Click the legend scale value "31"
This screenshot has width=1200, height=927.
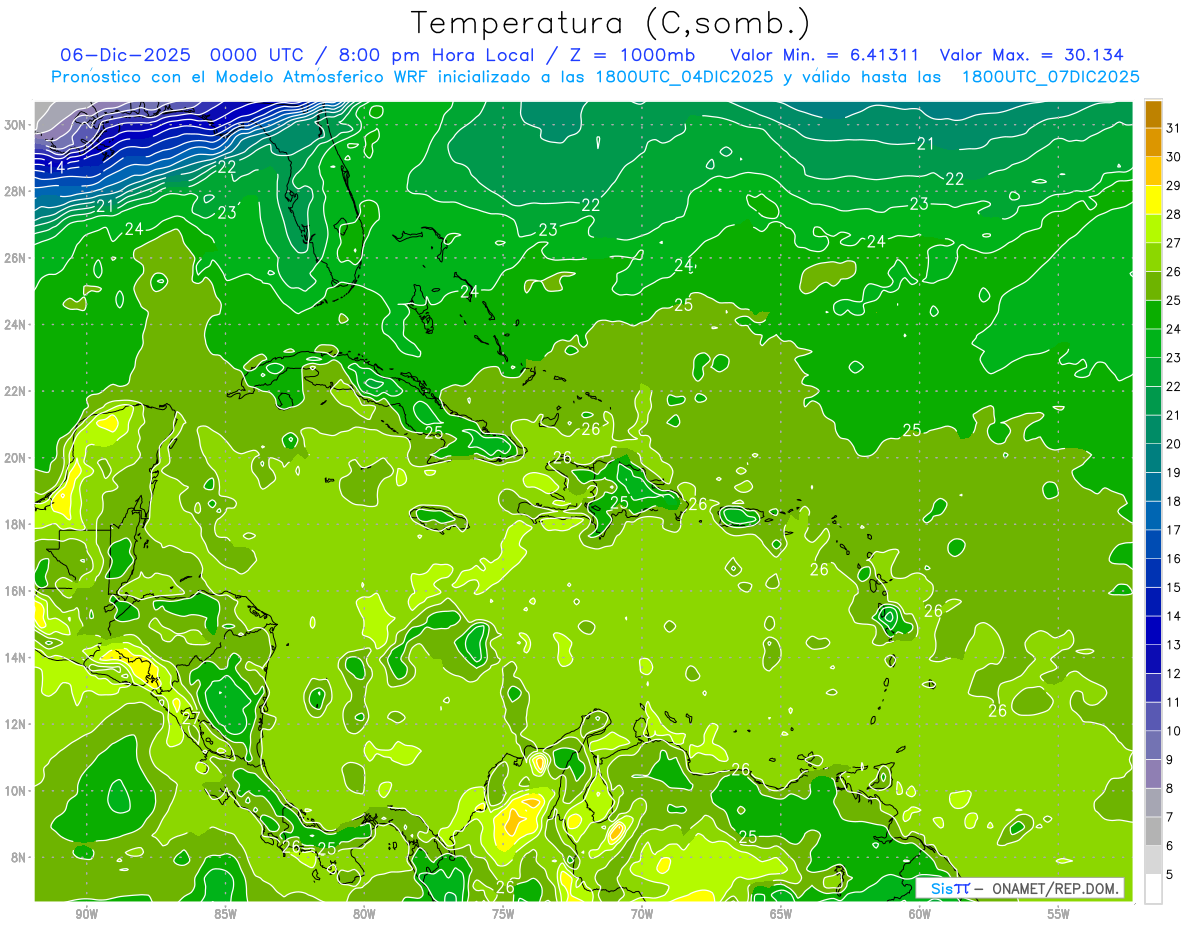coord(1174,128)
